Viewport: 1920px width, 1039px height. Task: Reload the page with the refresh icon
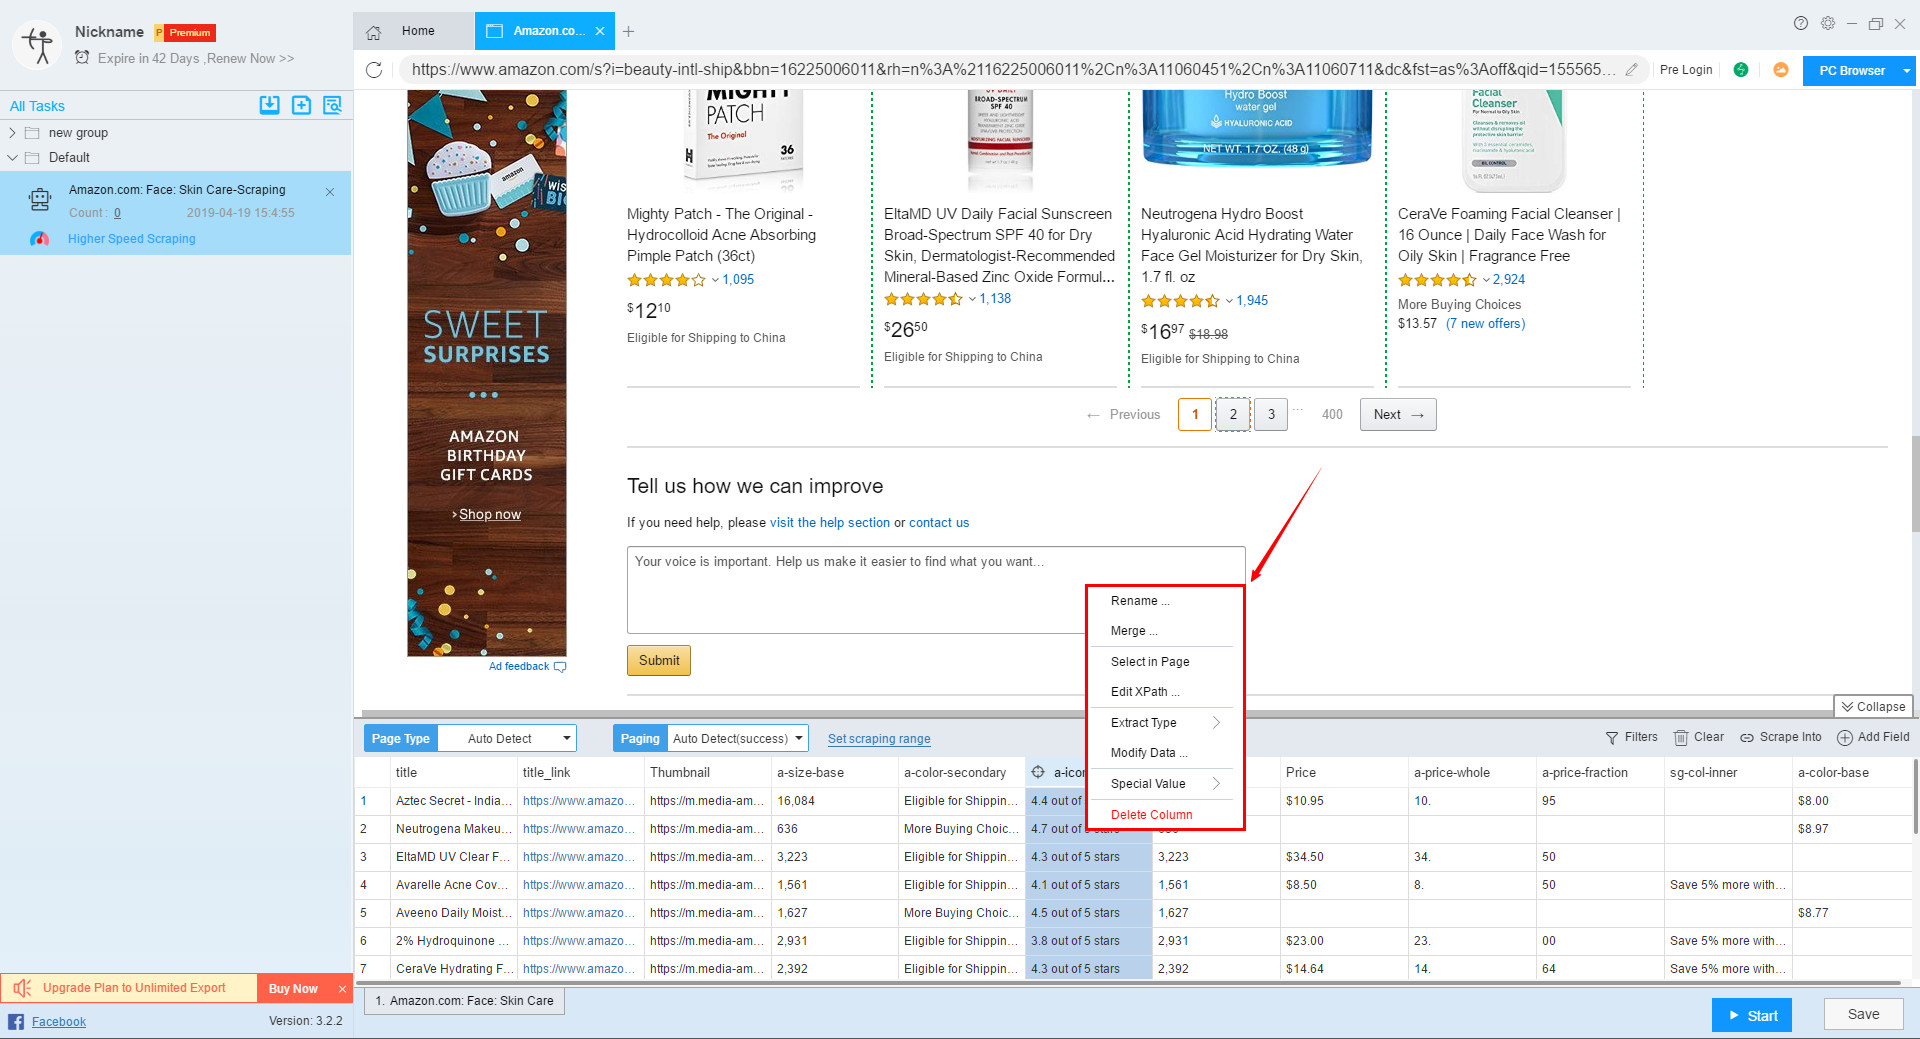coord(374,70)
